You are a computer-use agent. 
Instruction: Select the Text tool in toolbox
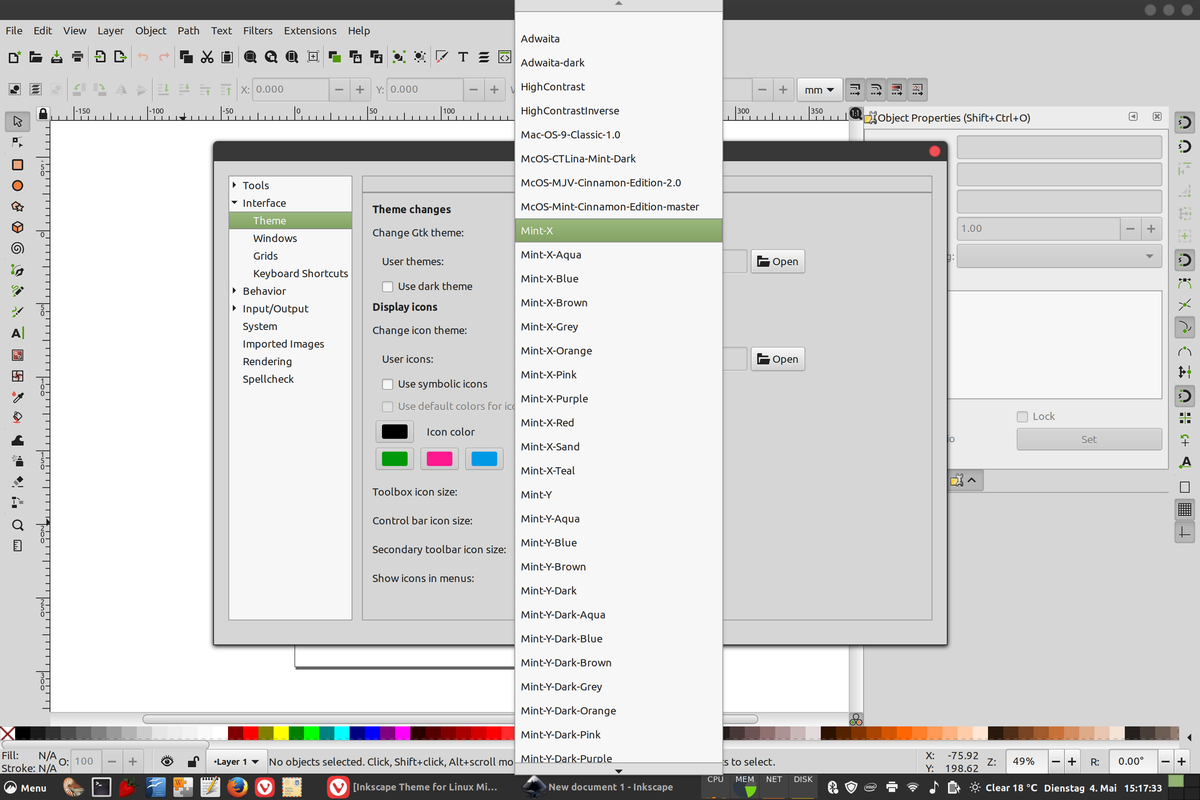click(17, 333)
